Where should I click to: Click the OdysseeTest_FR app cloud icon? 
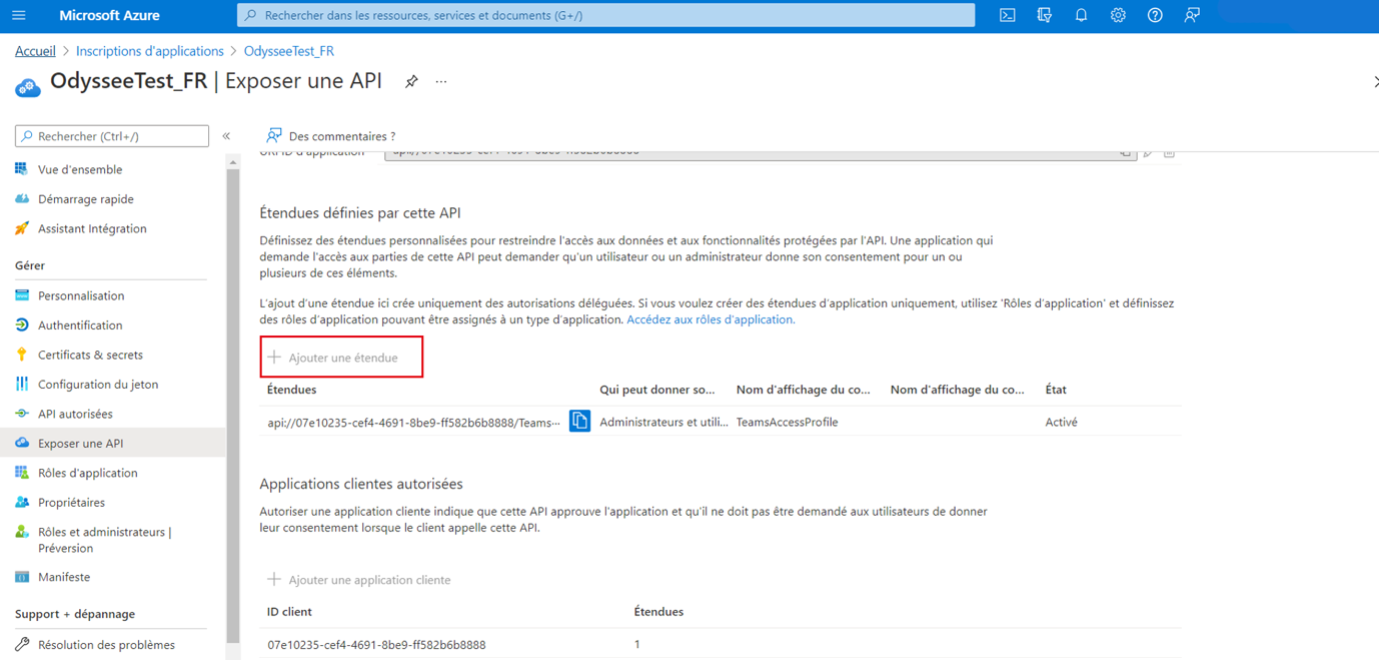click(28, 87)
